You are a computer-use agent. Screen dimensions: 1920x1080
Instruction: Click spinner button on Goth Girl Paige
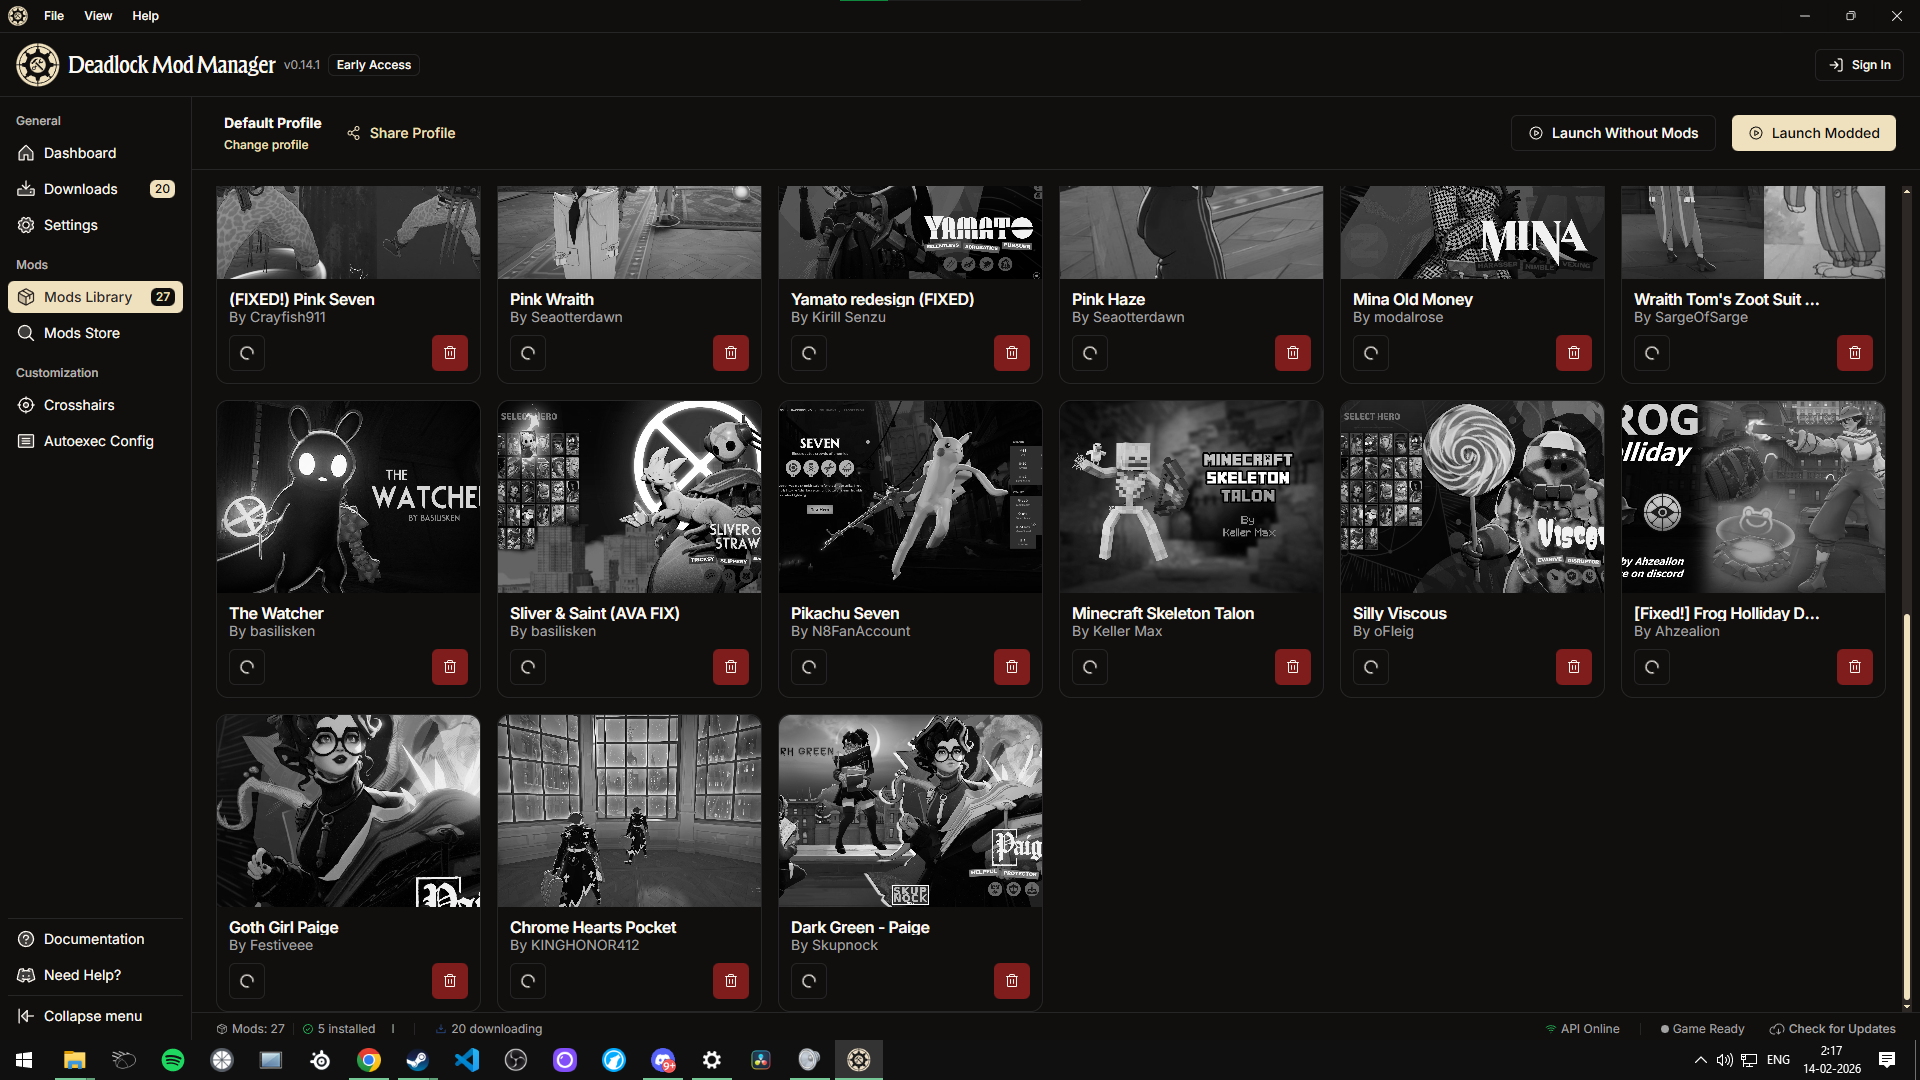tap(247, 981)
